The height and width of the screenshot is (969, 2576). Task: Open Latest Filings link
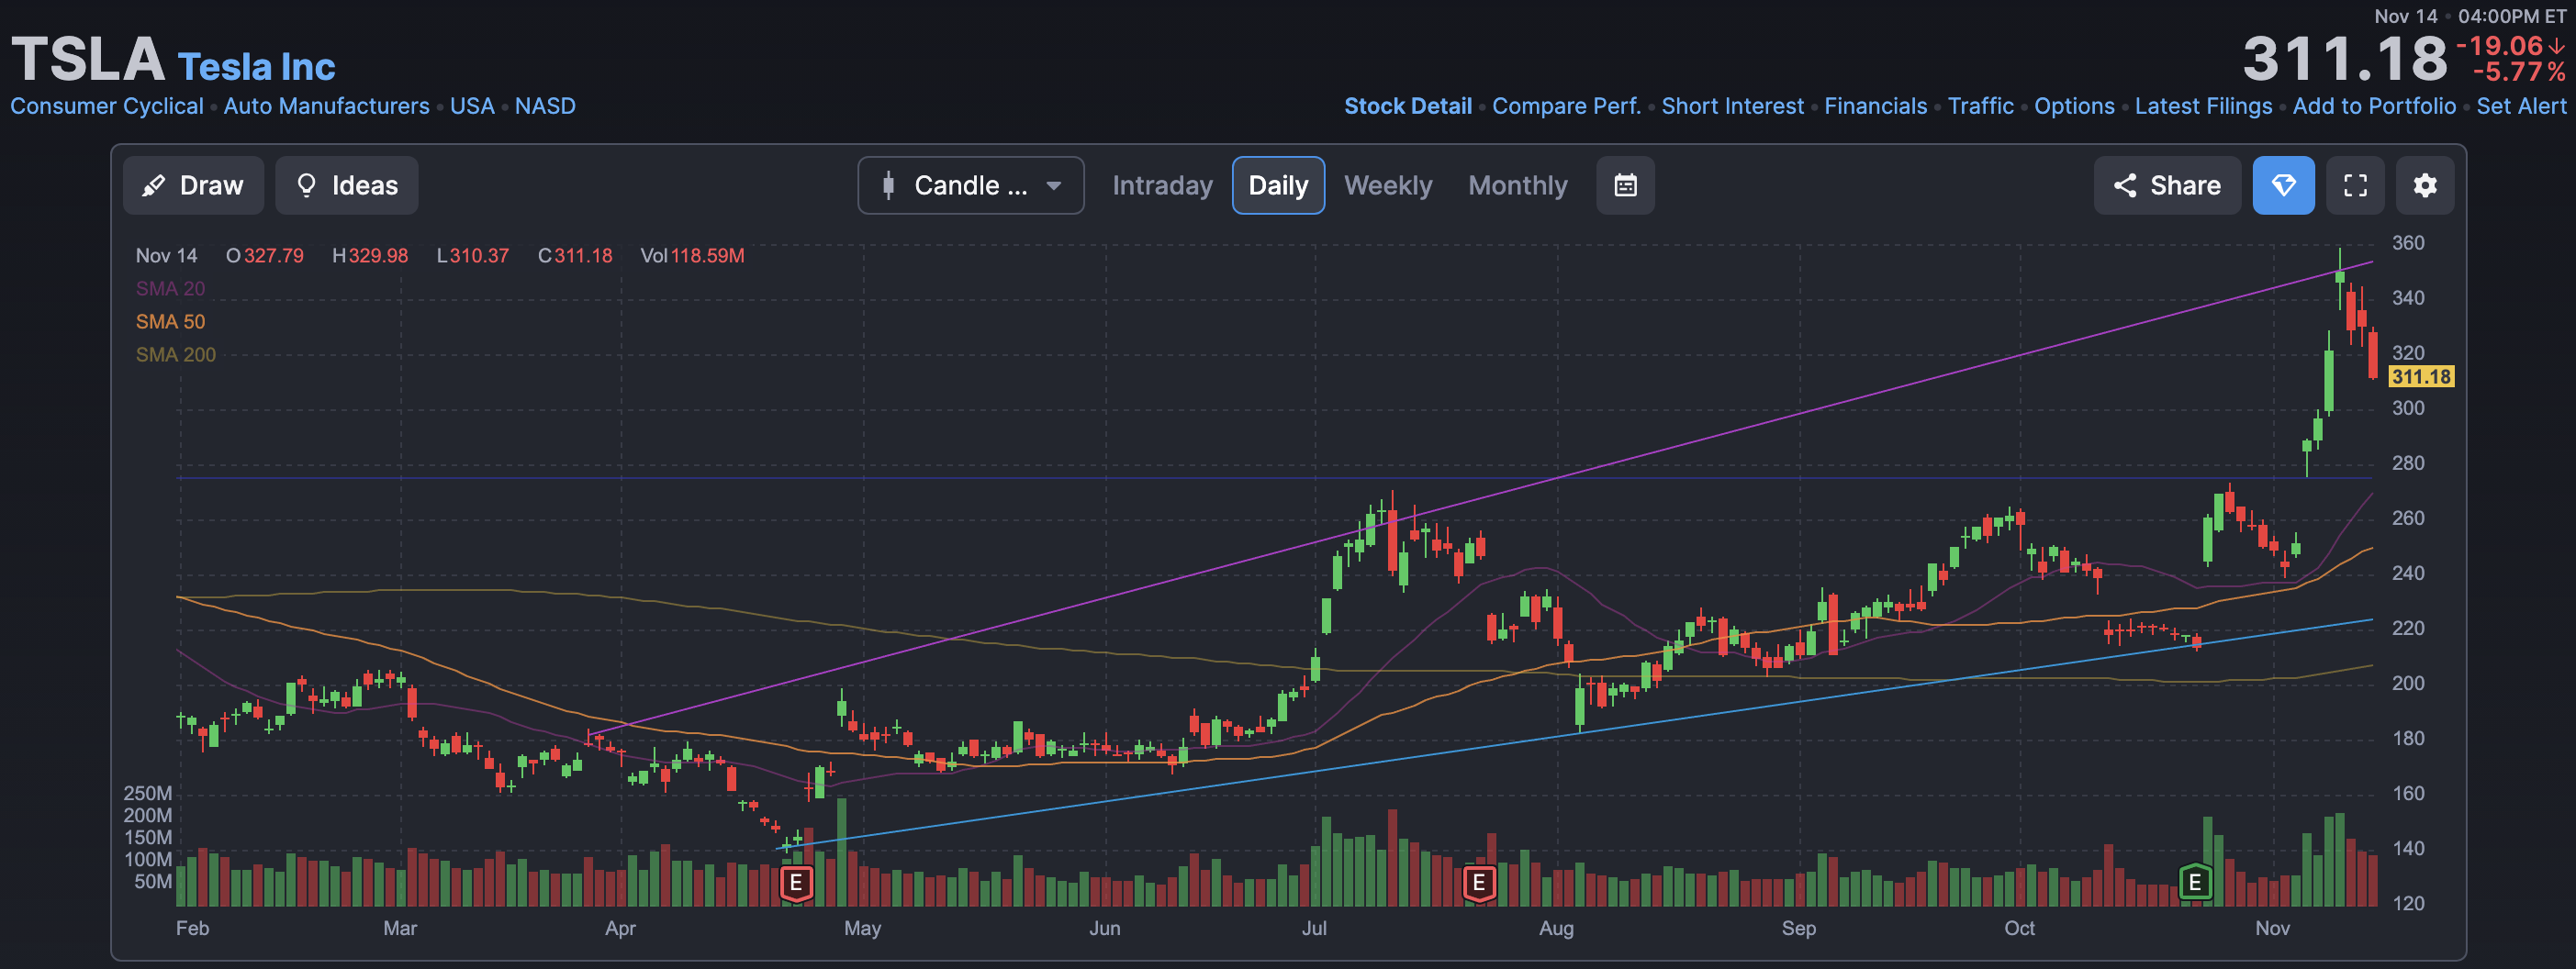(2203, 106)
